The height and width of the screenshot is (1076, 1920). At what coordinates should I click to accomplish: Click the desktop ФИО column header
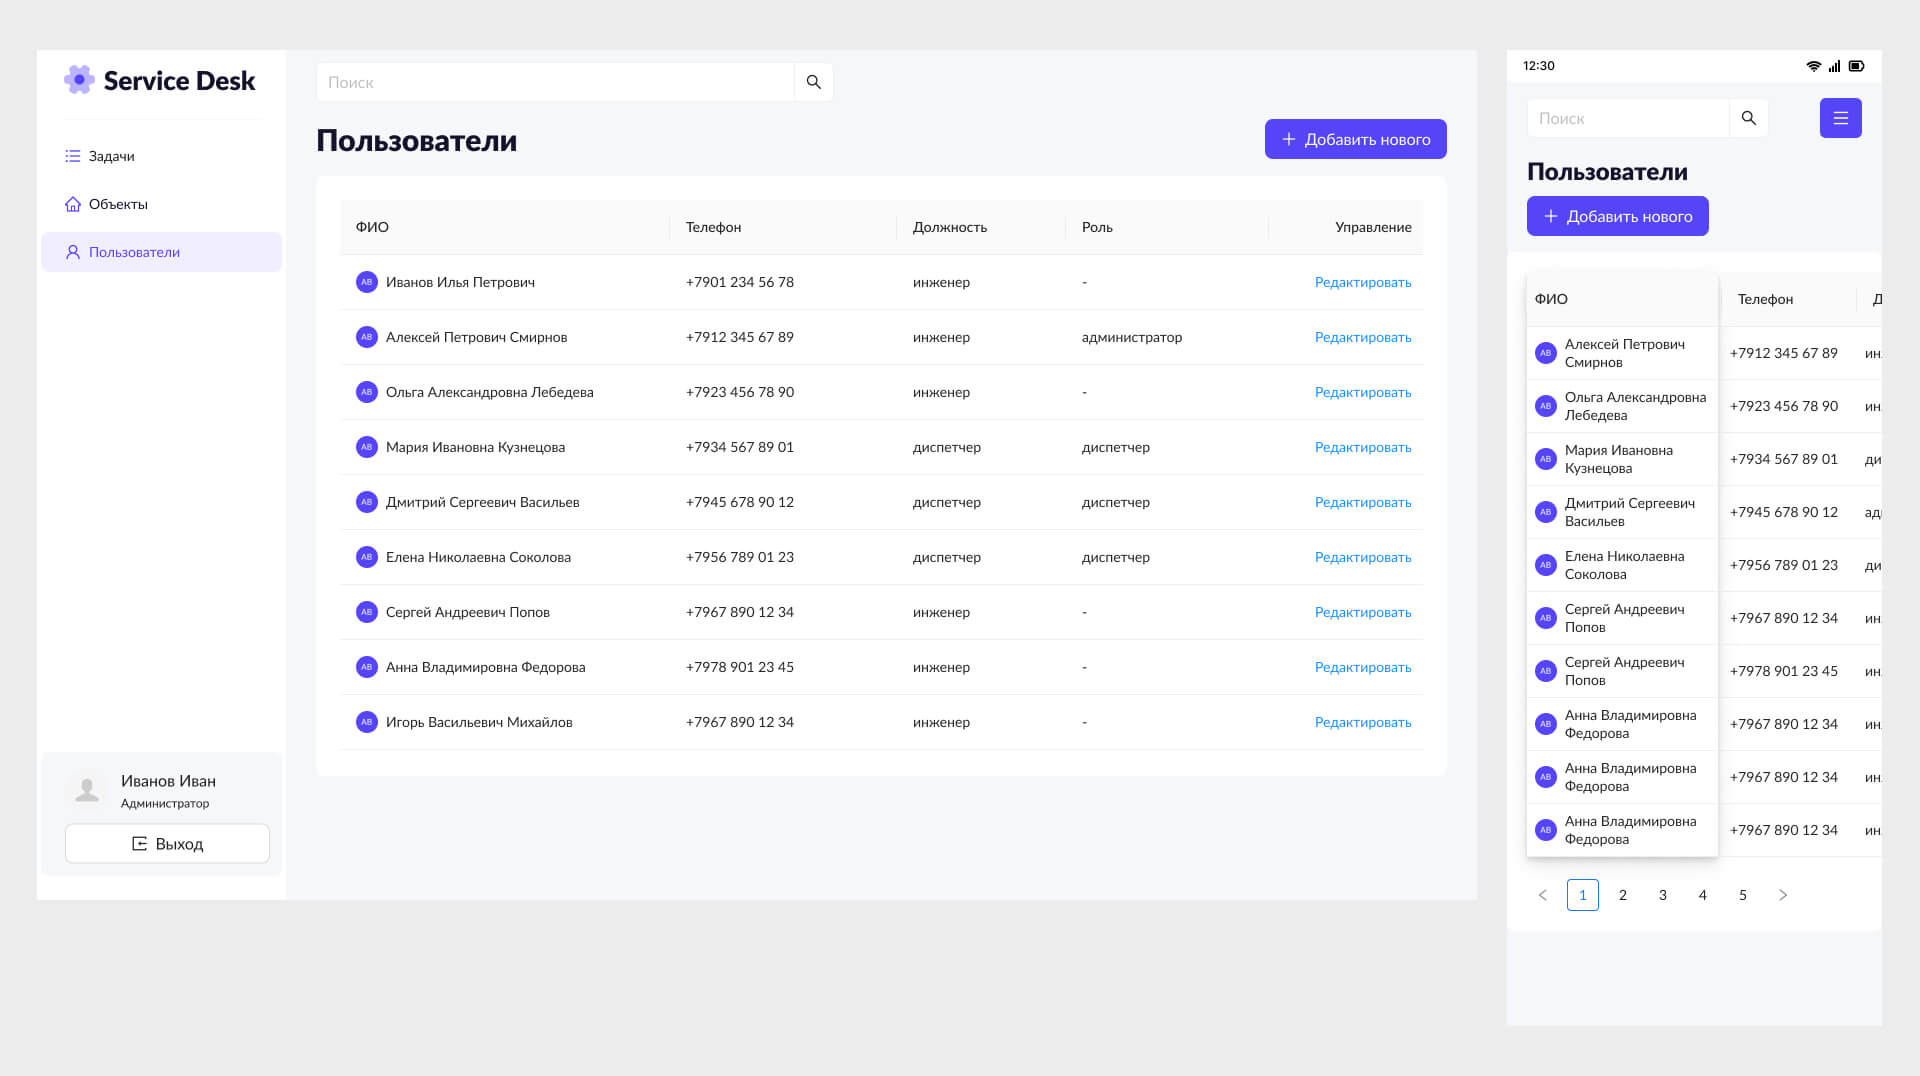pos(505,227)
